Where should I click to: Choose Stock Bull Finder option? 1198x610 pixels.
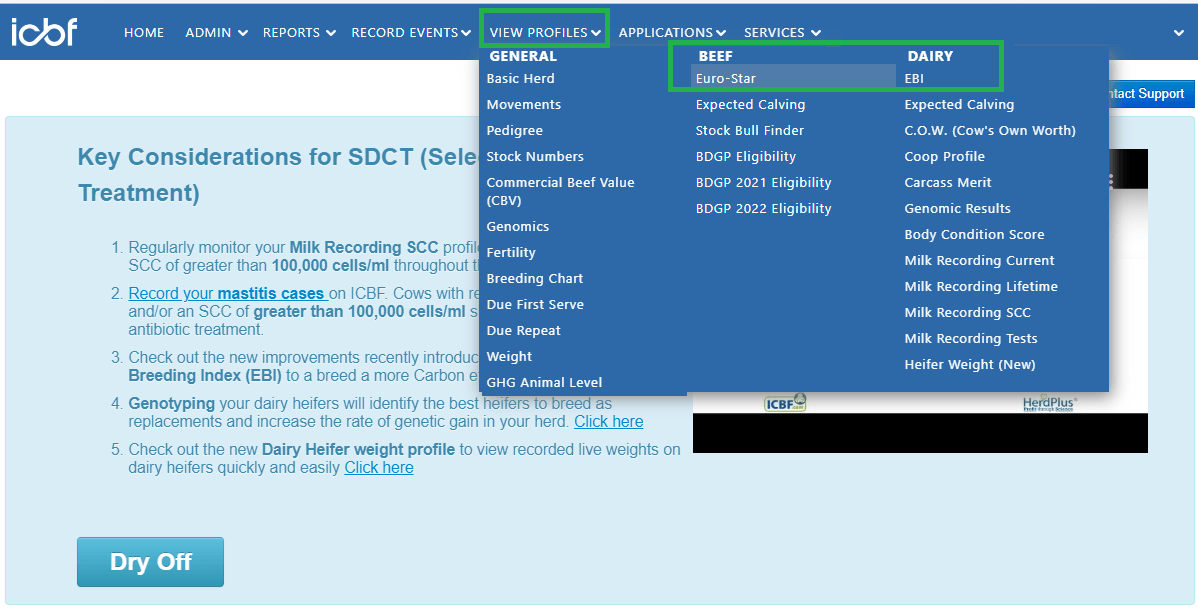click(750, 130)
